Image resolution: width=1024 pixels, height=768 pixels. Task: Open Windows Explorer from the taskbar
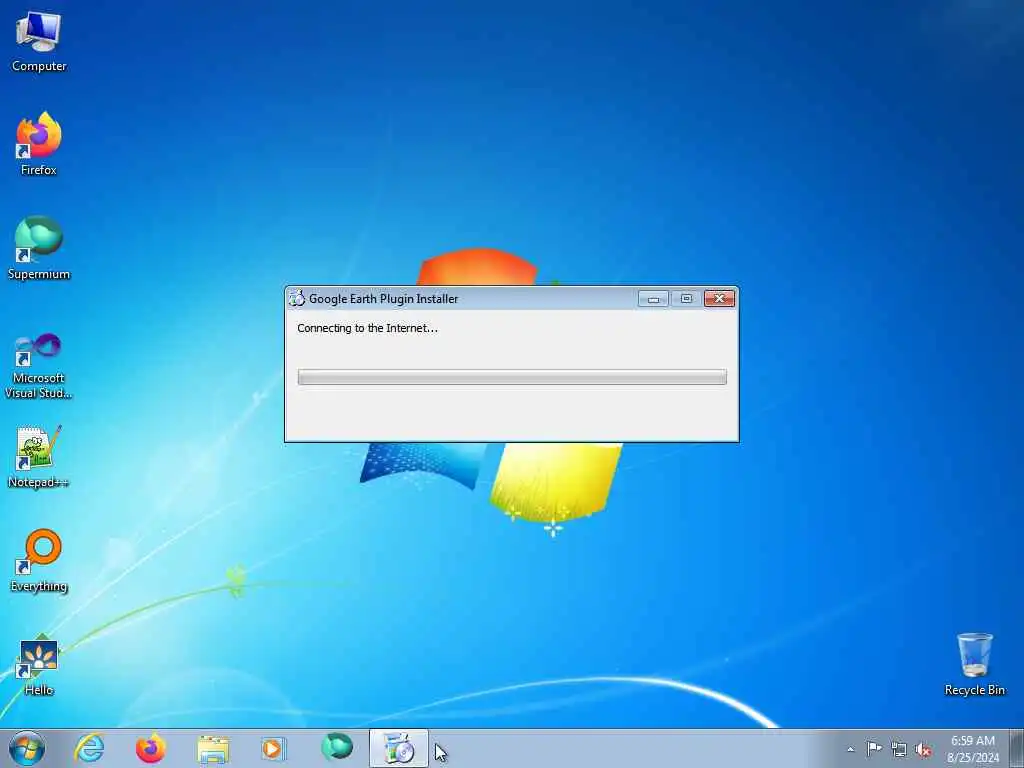[213, 748]
